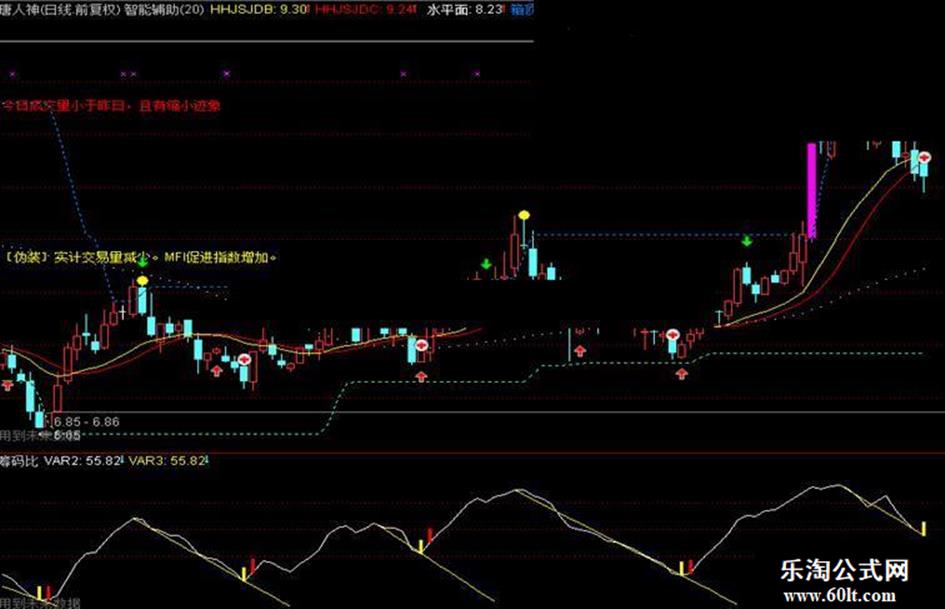Viewport: 945px width, 609px height.
Task: Open the www.60lt.com watermark link
Action: pyautogui.click(x=840, y=596)
